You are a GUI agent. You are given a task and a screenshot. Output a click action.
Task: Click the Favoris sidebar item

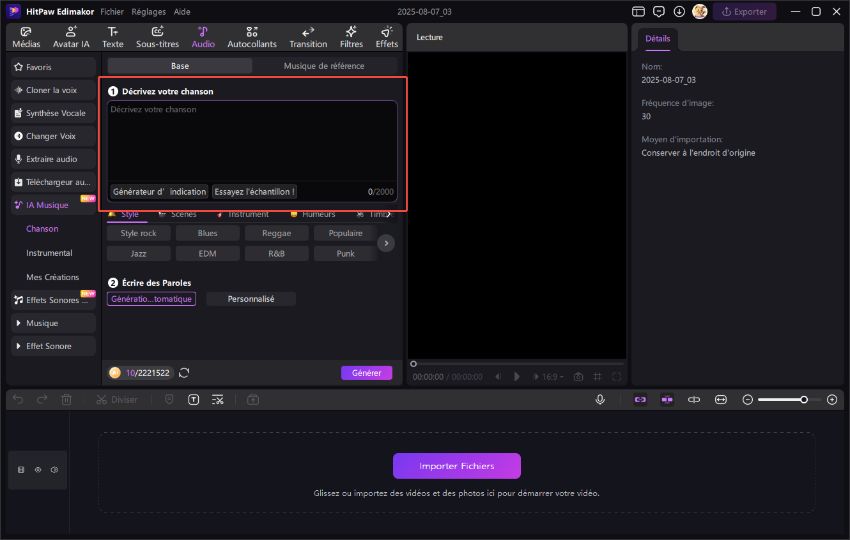click(x=53, y=67)
